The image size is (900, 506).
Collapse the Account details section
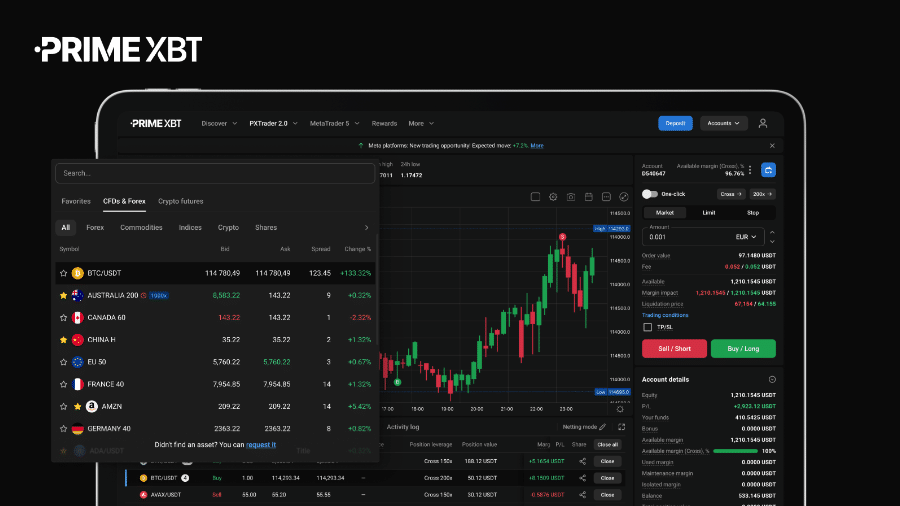pyautogui.click(x=772, y=380)
